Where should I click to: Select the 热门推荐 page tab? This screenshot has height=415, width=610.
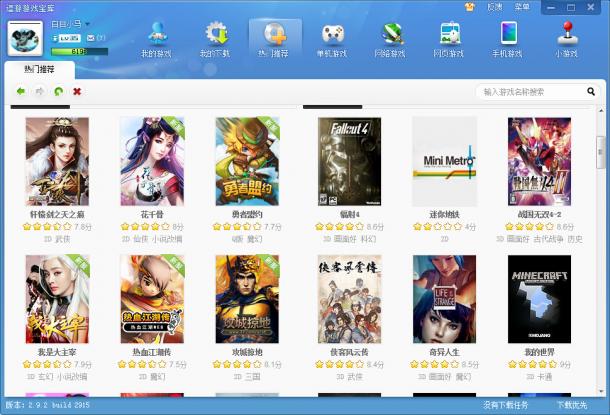pyautogui.click(x=39, y=69)
